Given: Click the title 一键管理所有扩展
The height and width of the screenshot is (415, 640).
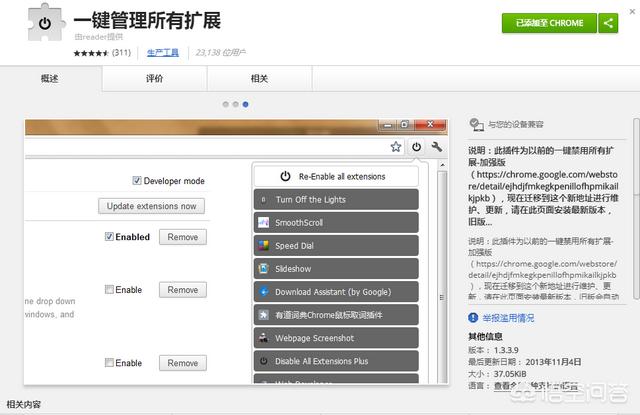Looking at the screenshot, I should 147,20.
